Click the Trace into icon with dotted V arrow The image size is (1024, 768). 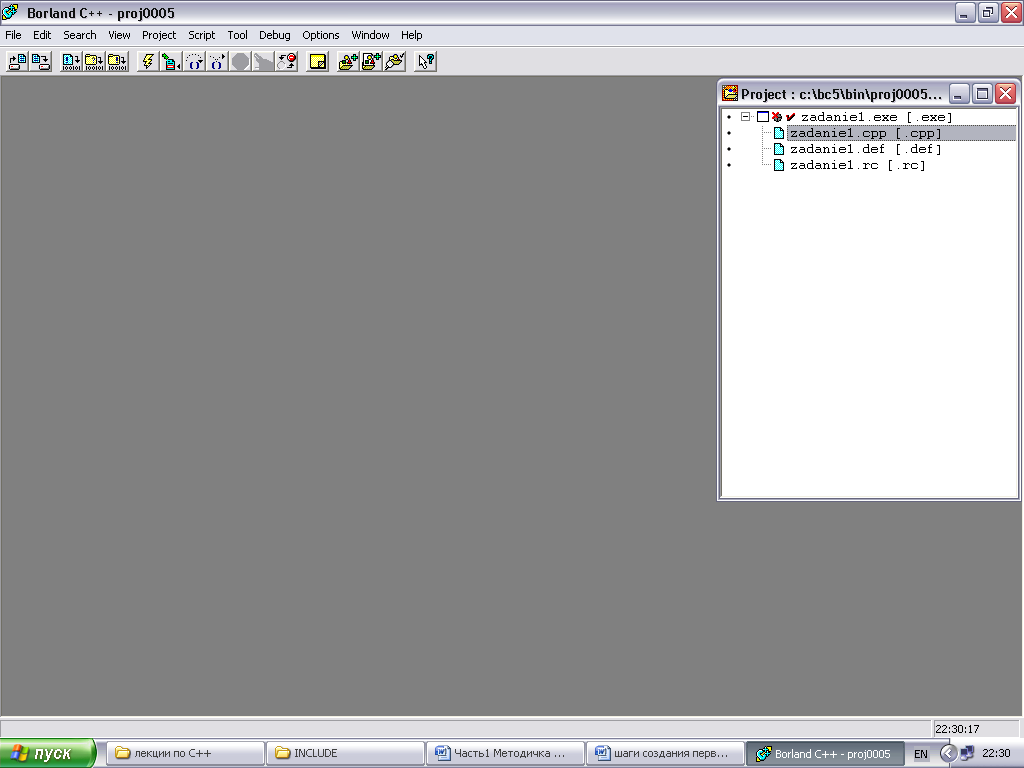point(217,61)
